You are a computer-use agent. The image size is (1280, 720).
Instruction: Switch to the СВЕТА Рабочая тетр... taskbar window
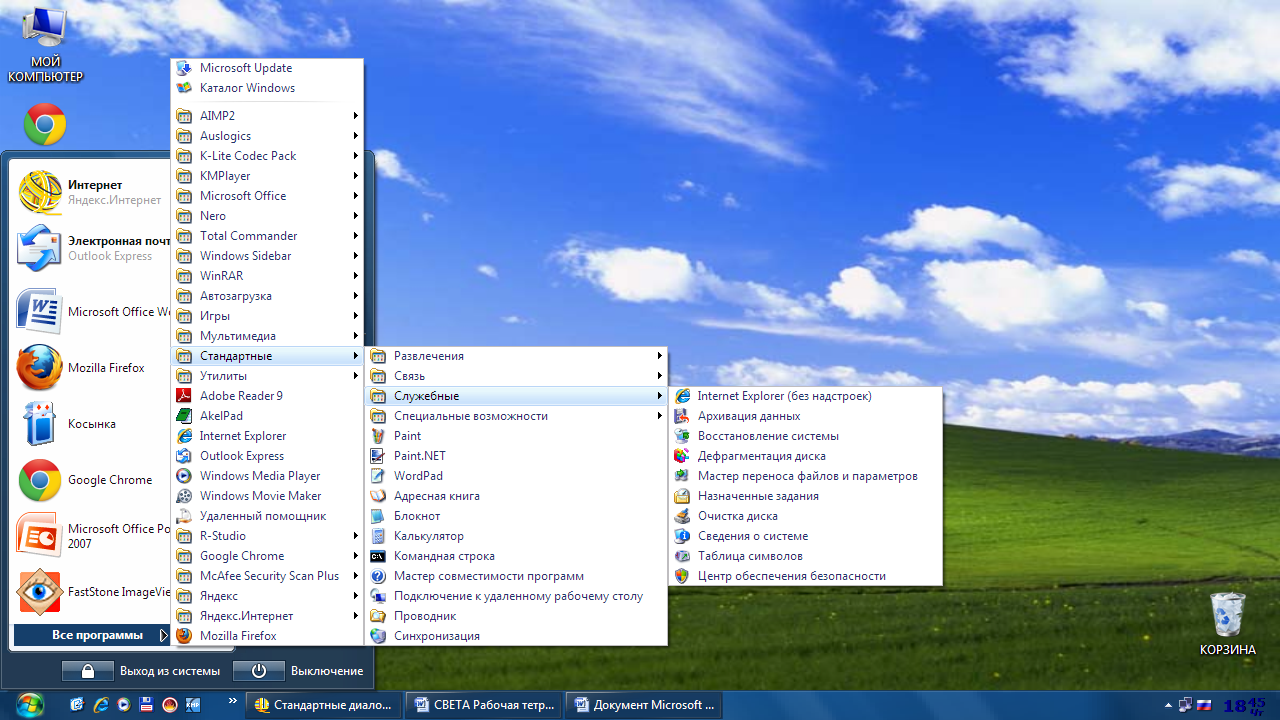point(485,705)
